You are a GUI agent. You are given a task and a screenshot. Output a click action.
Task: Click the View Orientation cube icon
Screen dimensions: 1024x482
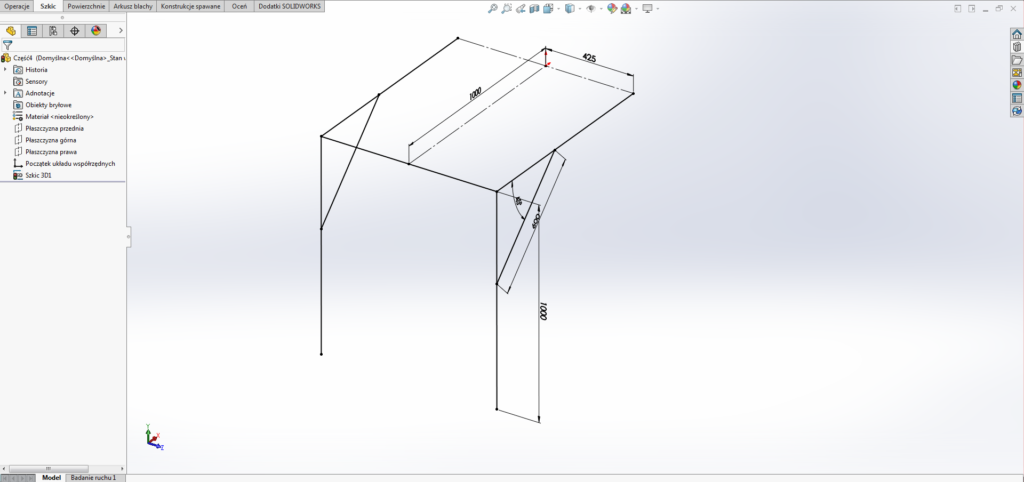[x=547, y=8]
